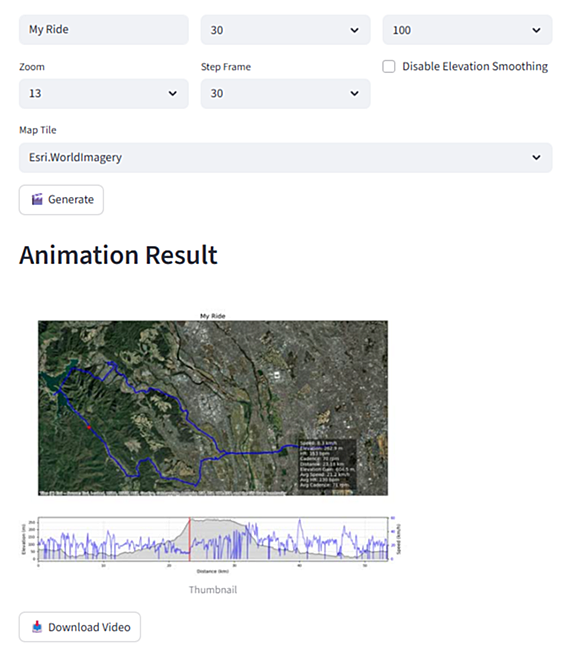Click the stats overlay box on the map
The image size is (586, 659).
point(327,464)
